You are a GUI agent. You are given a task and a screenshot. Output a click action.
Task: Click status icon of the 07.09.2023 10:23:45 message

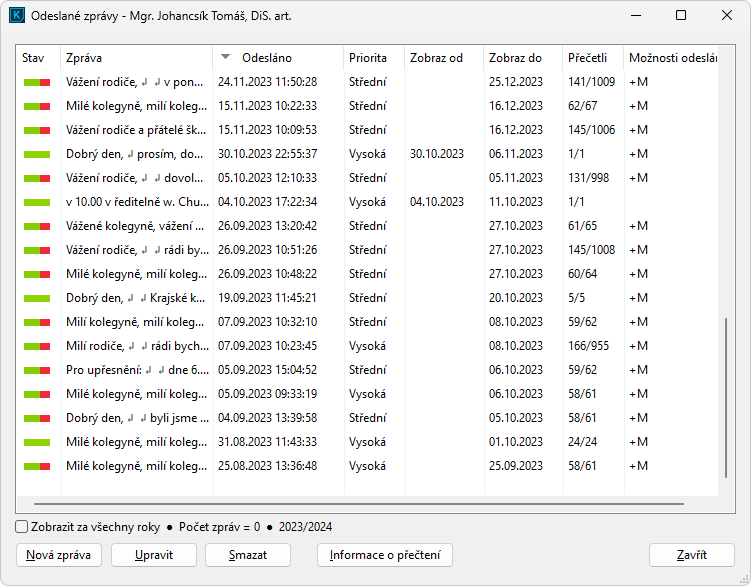(37, 346)
